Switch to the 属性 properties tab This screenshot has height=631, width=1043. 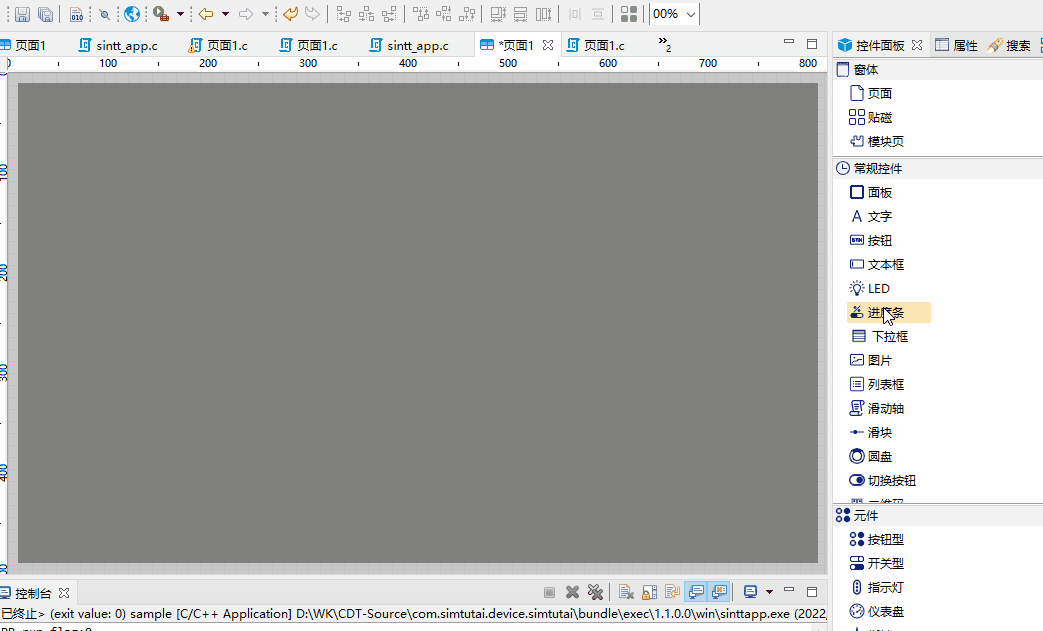[956, 45]
